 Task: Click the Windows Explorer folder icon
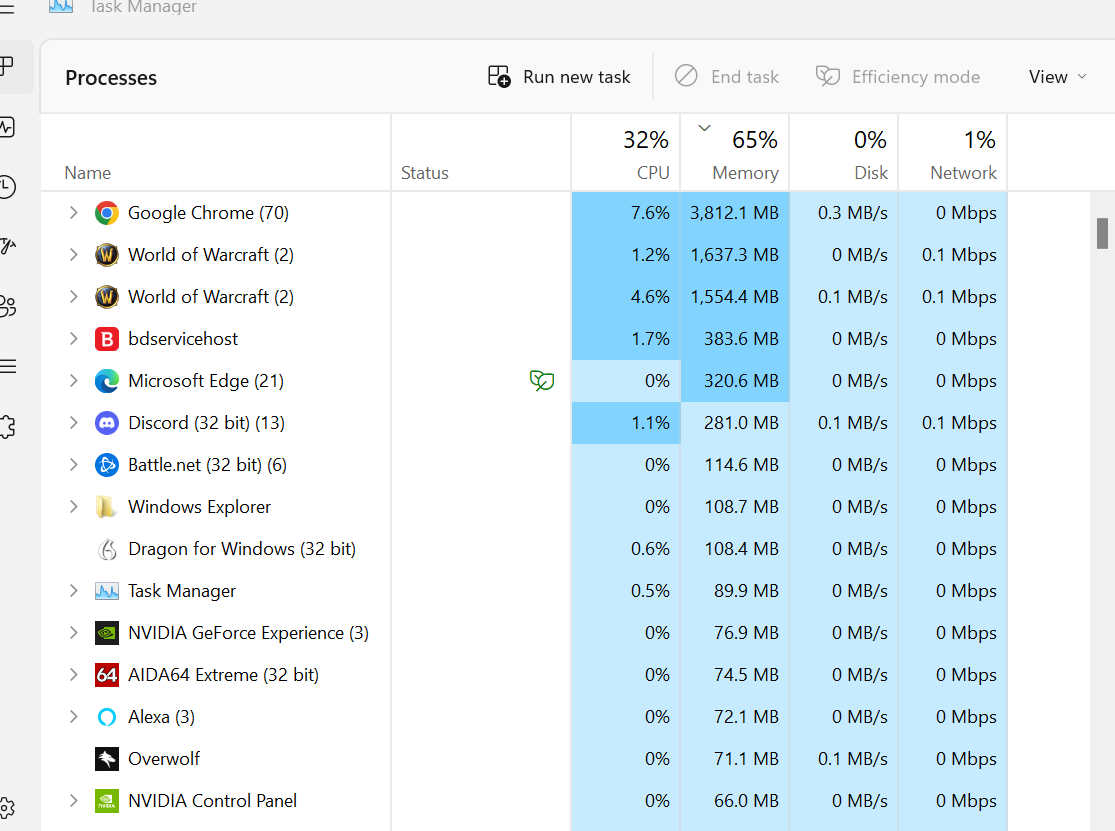(107, 507)
